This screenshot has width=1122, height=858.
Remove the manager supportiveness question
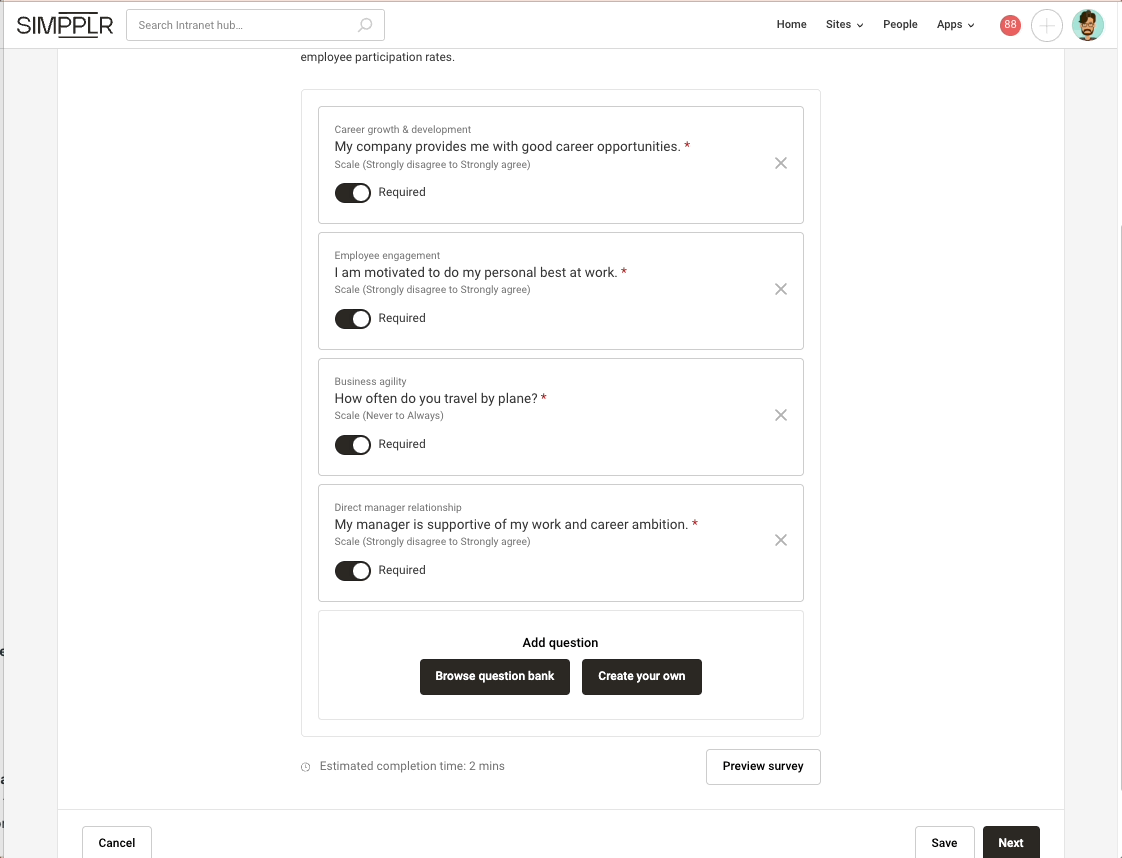point(781,540)
